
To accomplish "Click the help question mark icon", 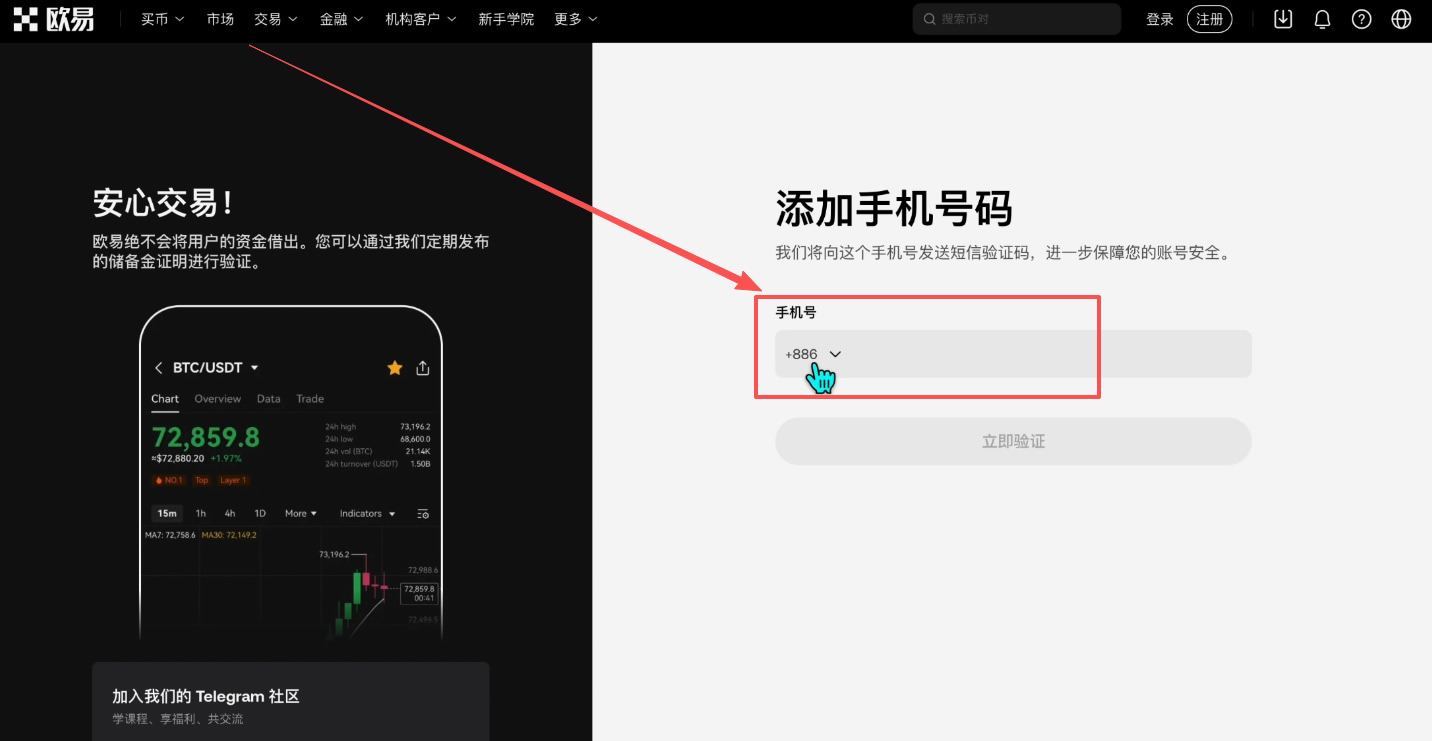I will pyautogui.click(x=1361, y=19).
